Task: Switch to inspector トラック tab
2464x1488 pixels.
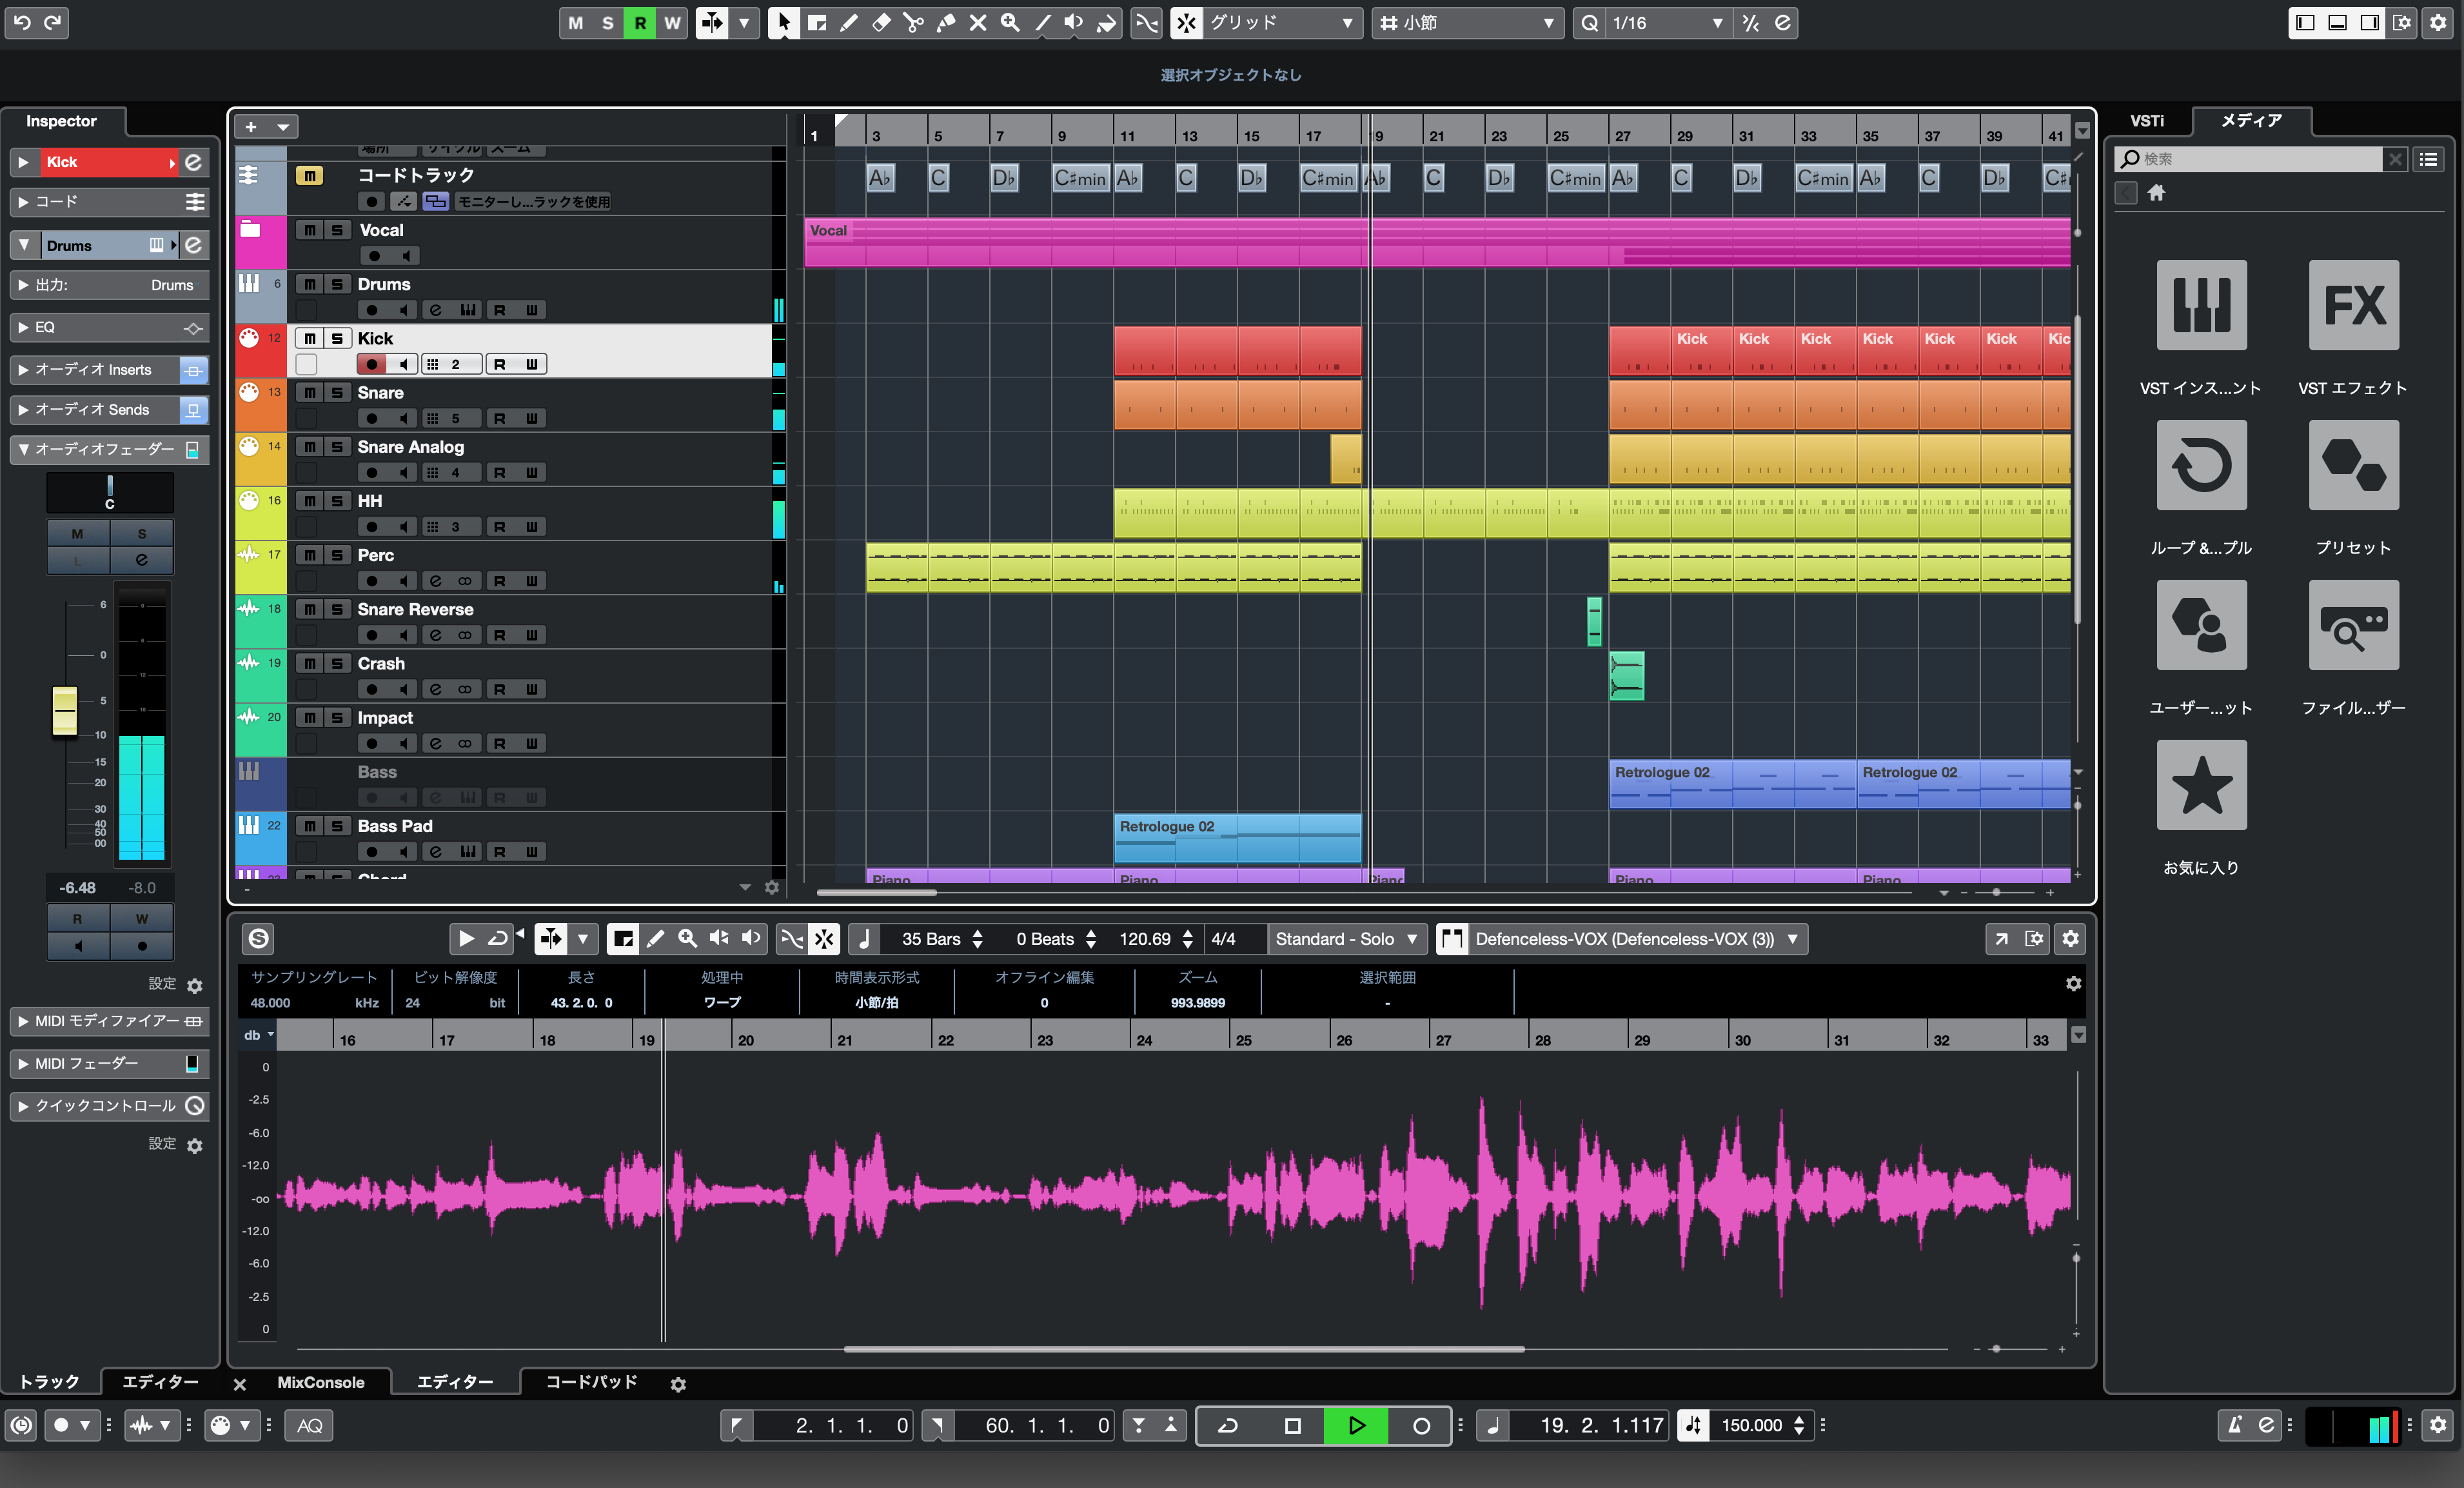Action: click(49, 1382)
